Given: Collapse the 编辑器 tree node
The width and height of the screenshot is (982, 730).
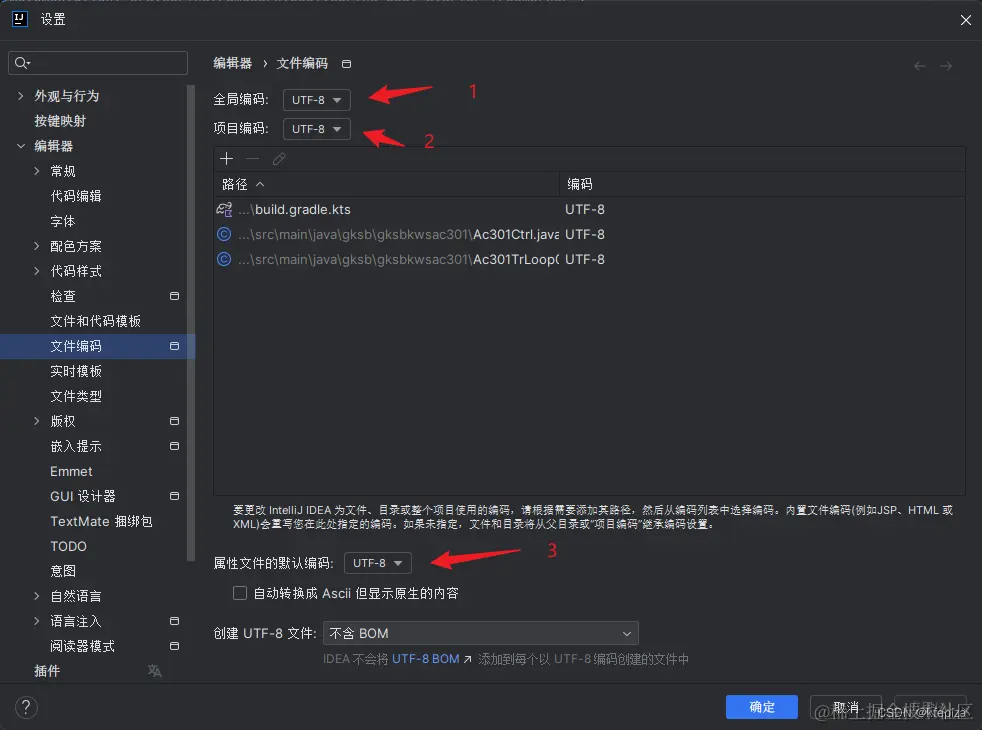Looking at the screenshot, I should 22,145.
